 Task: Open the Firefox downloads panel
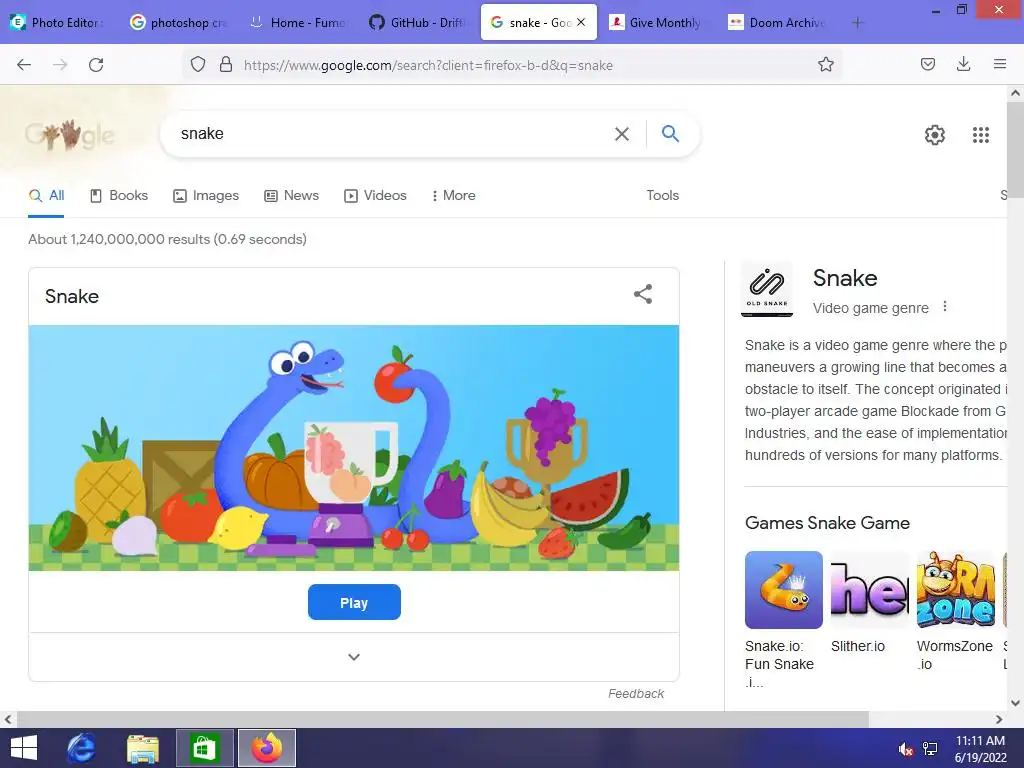tap(963, 64)
